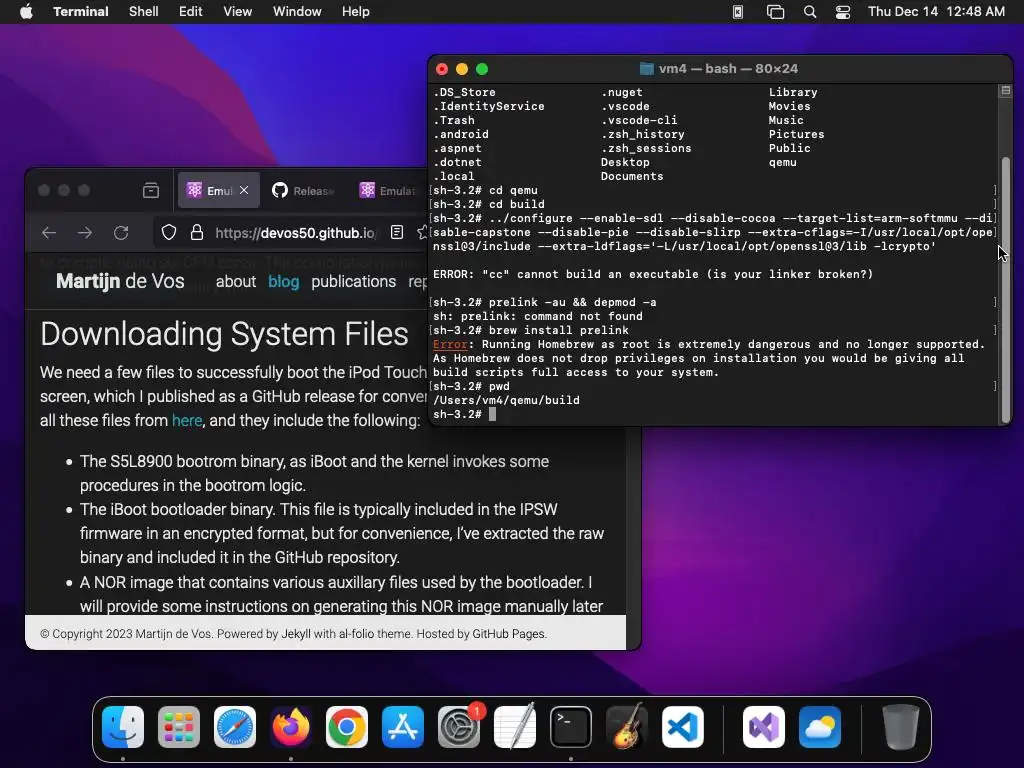The height and width of the screenshot is (768, 1024).
Task: Open the Help menu
Action: [356, 12]
